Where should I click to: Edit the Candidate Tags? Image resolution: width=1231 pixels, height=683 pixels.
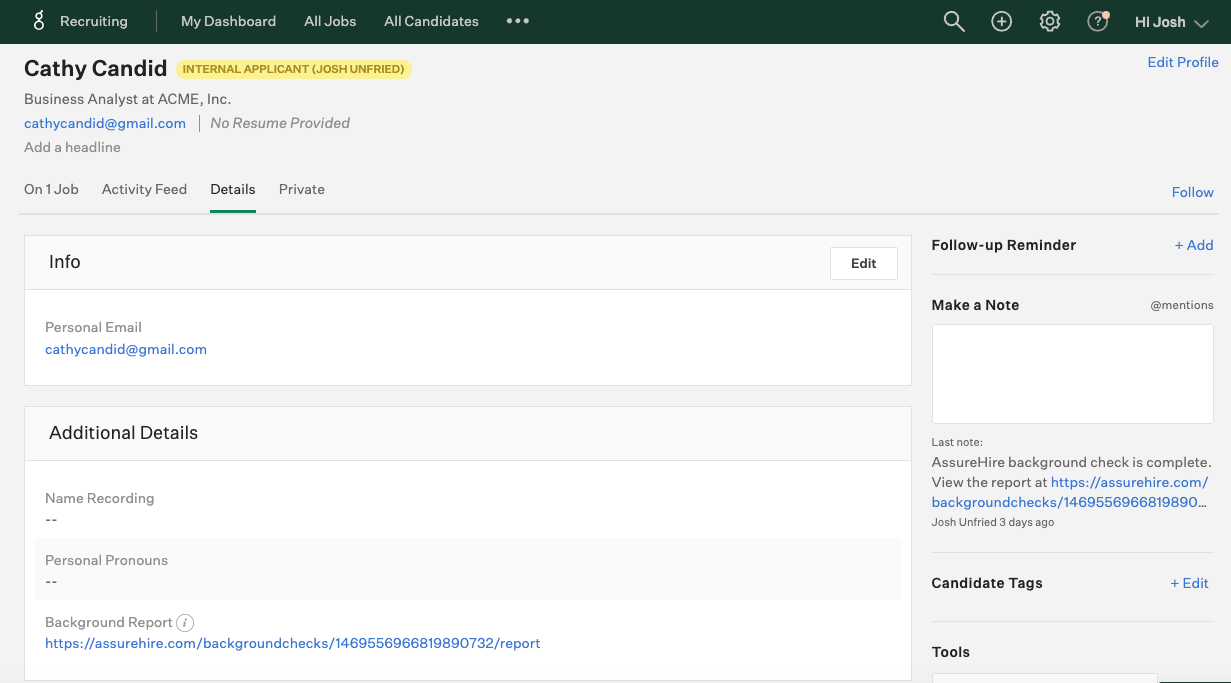tap(1189, 583)
